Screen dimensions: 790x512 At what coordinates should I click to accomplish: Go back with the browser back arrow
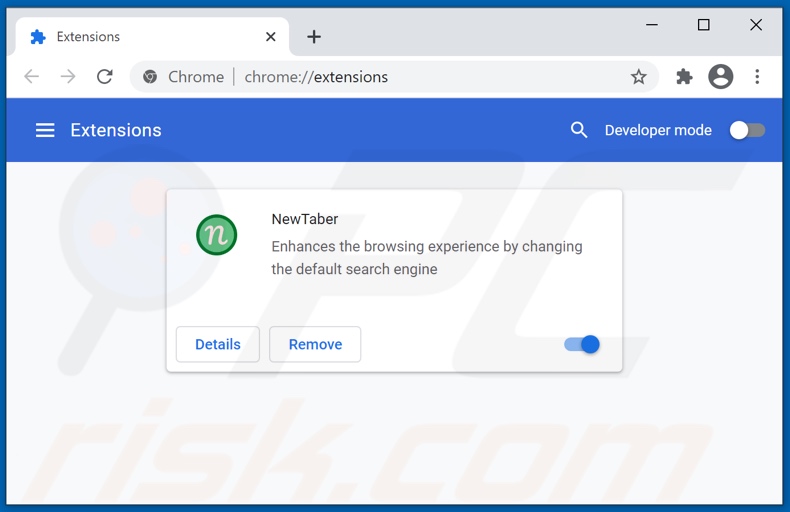[32, 77]
